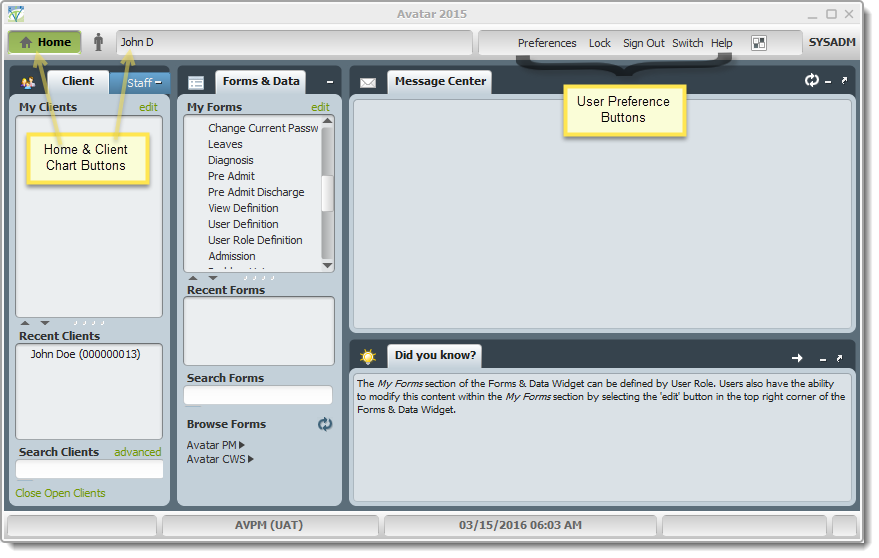Image resolution: width=879 pixels, height=558 pixels.
Task: Open the View Definition form
Action: pos(243,208)
